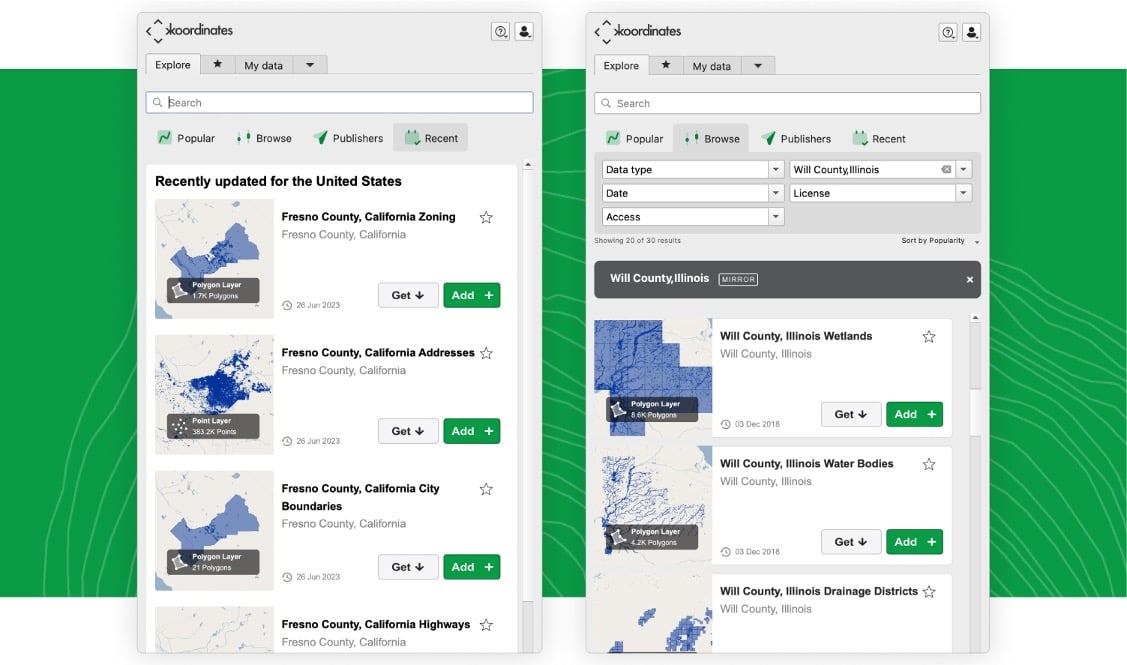
Task: Open Fresno County Addresses map thumbnail
Action: click(214, 395)
